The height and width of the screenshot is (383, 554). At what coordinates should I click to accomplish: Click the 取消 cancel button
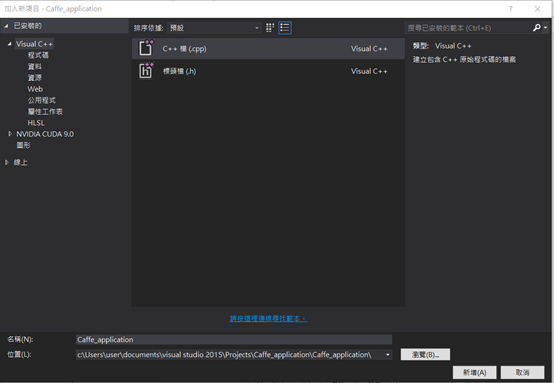click(x=522, y=372)
